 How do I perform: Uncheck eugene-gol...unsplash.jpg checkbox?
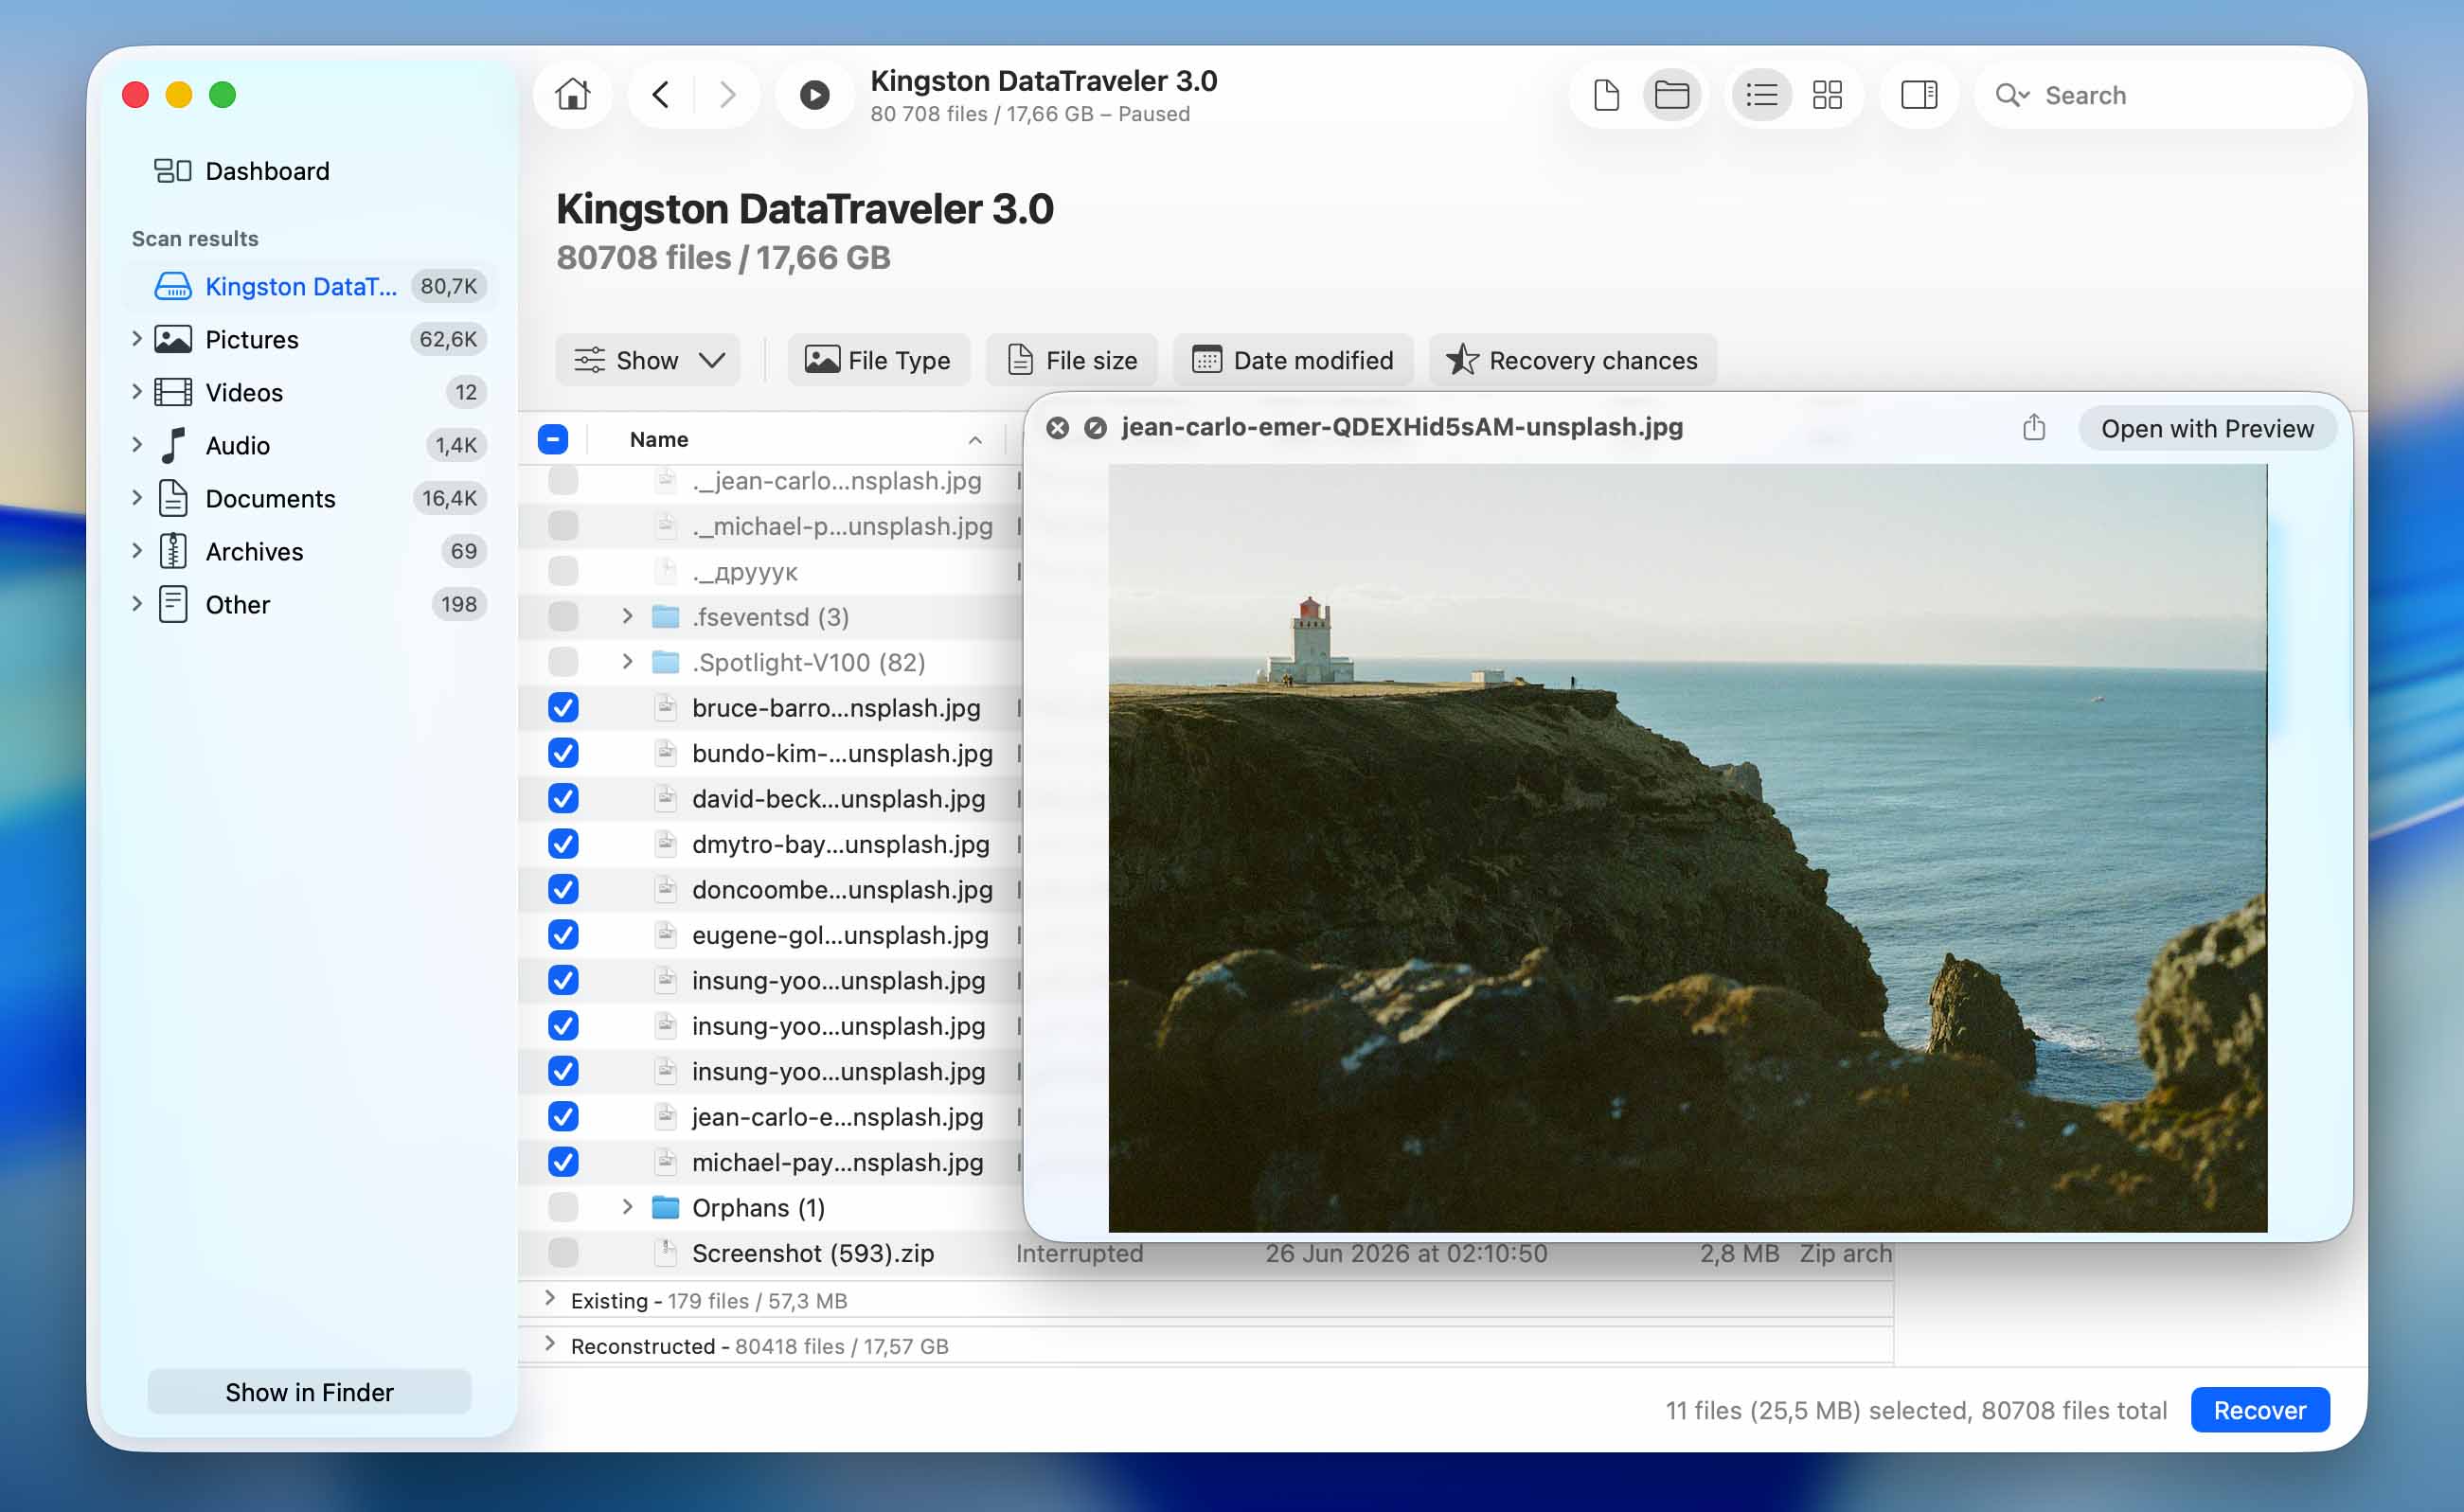tap(563, 935)
